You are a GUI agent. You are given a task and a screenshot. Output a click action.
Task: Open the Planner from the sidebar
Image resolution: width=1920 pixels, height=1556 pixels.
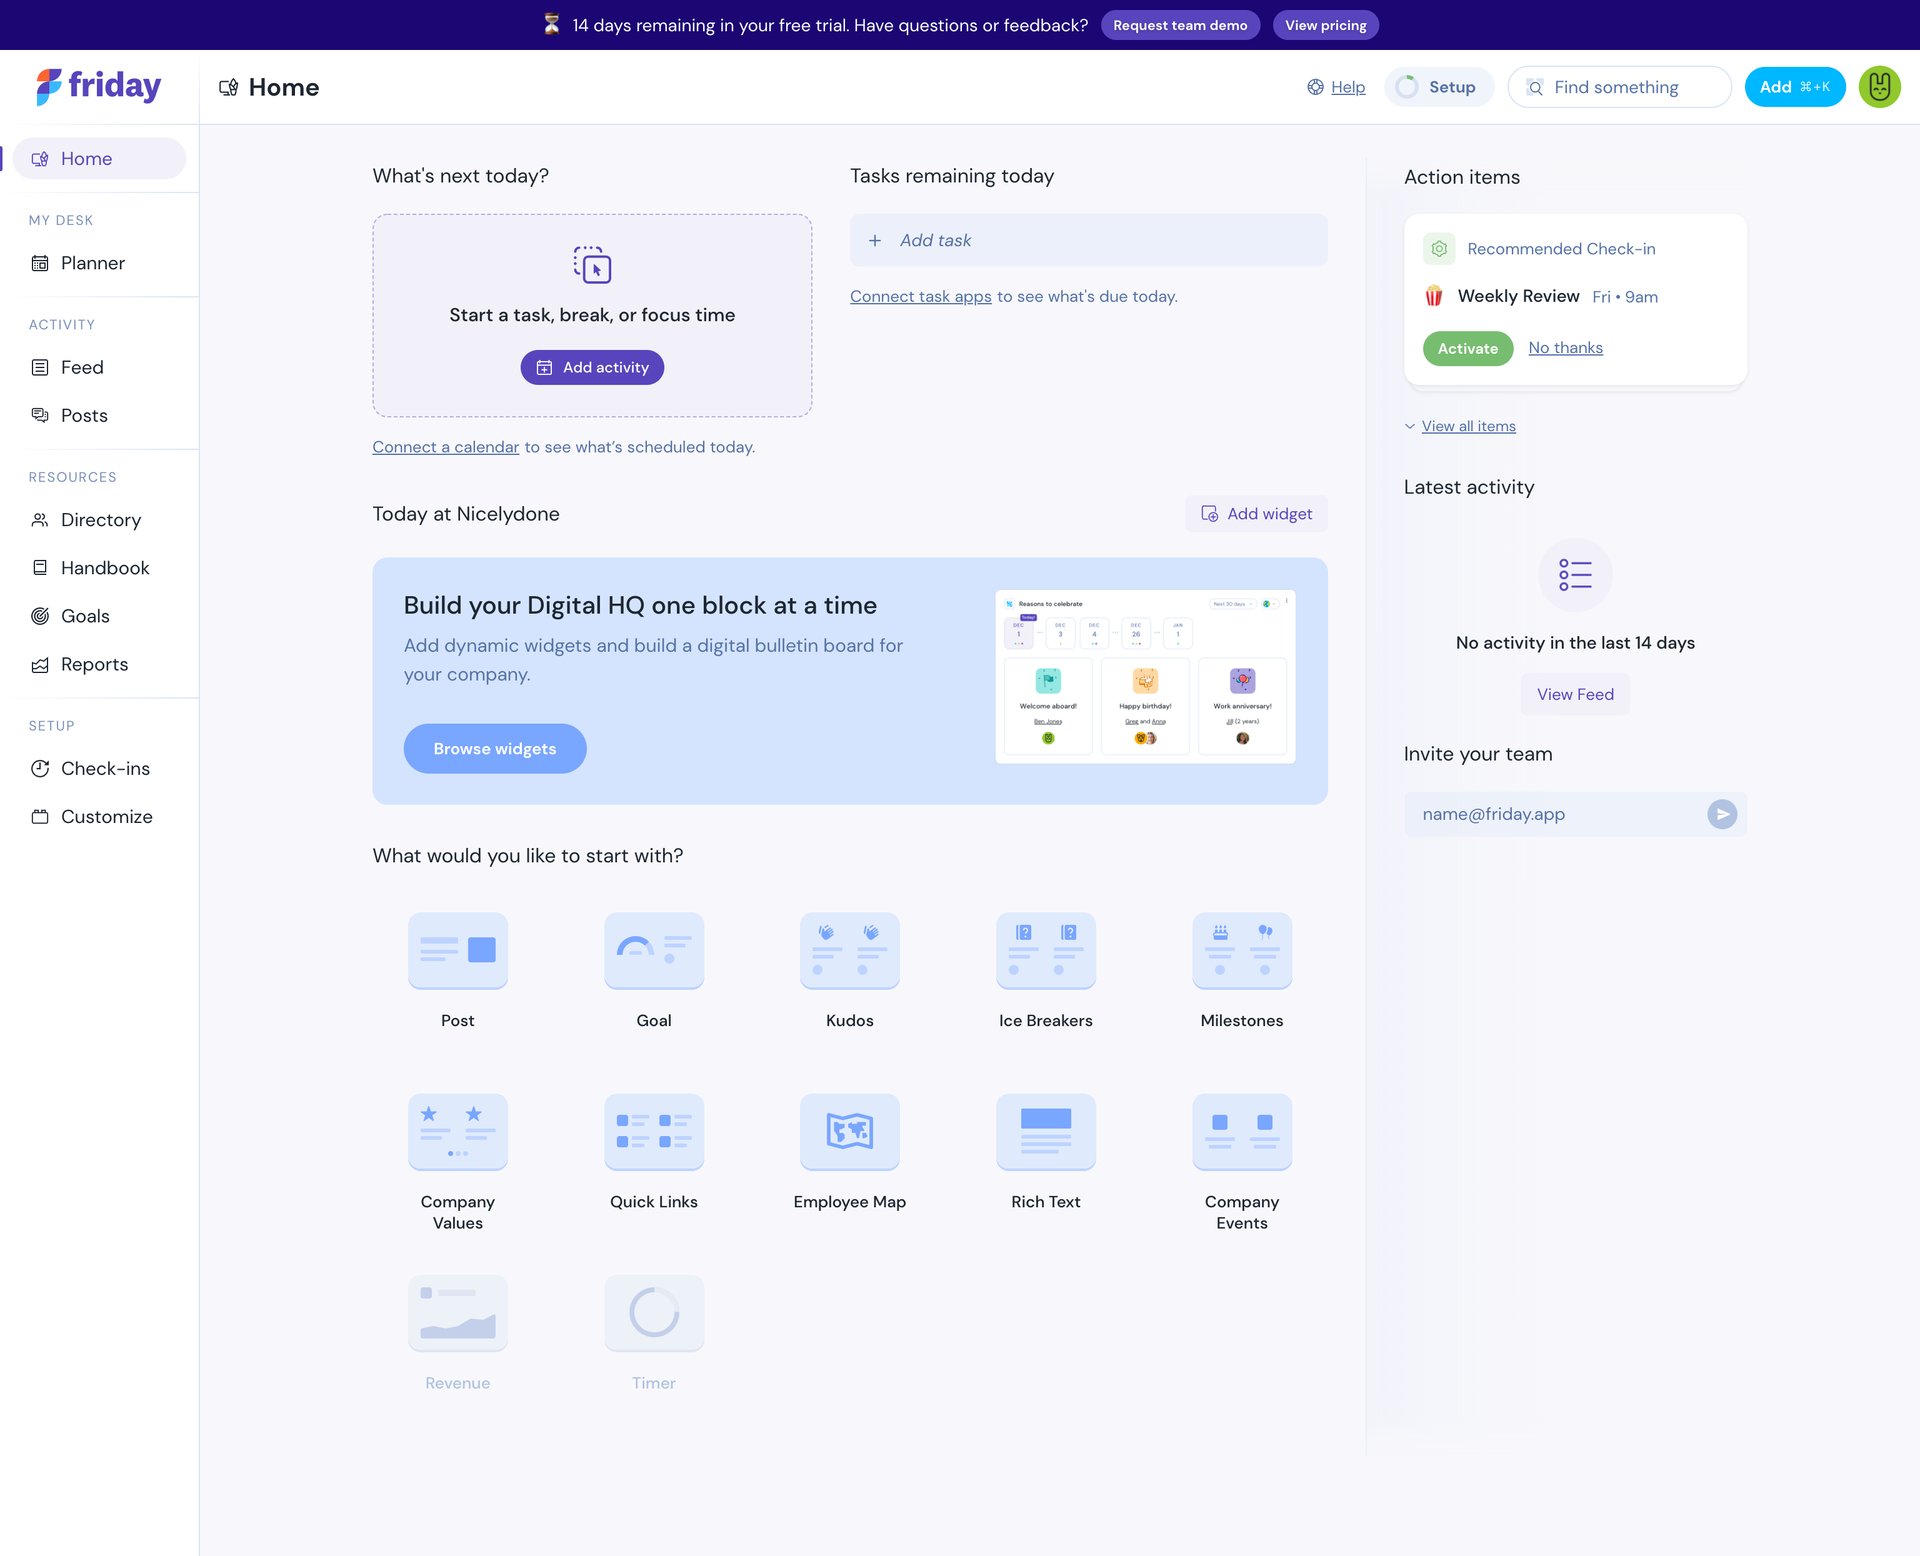coord(92,262)
